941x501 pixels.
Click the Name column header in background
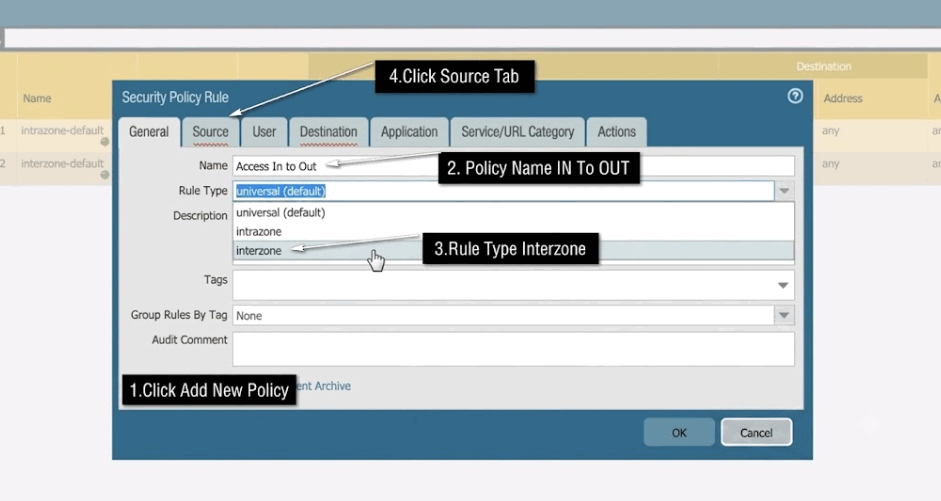[37, 98]
